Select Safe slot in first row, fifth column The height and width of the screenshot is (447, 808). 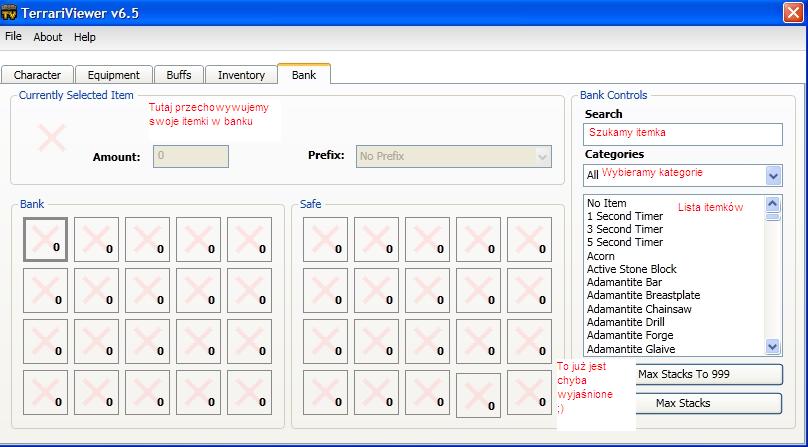[529, 239]
